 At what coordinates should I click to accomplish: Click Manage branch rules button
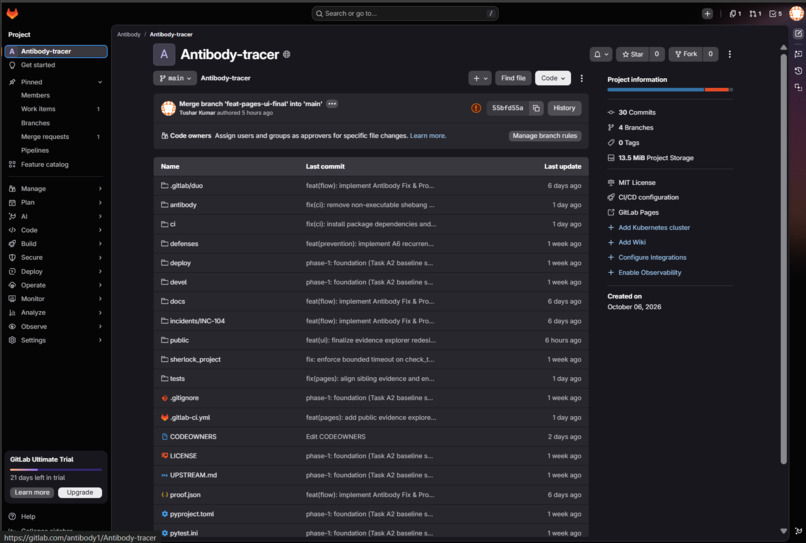pos(544,136)
